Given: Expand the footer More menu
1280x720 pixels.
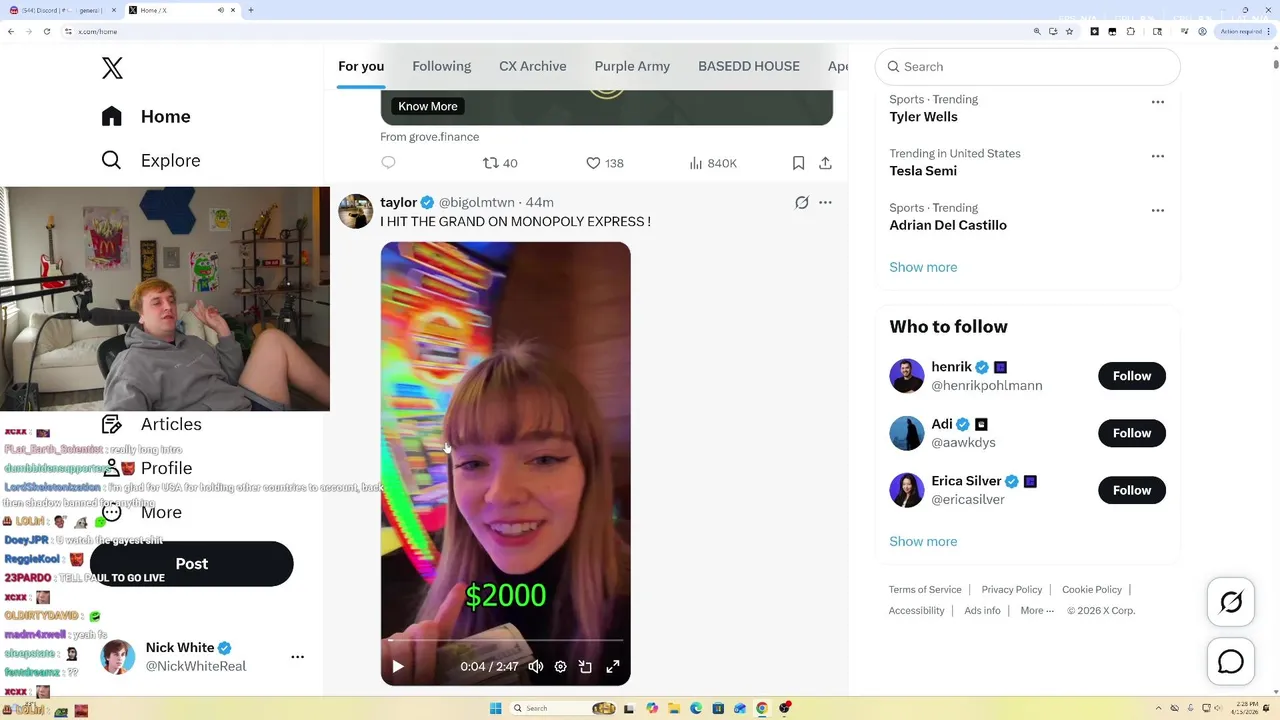Looking at the screenshot, I should (x=1036, y=611).
